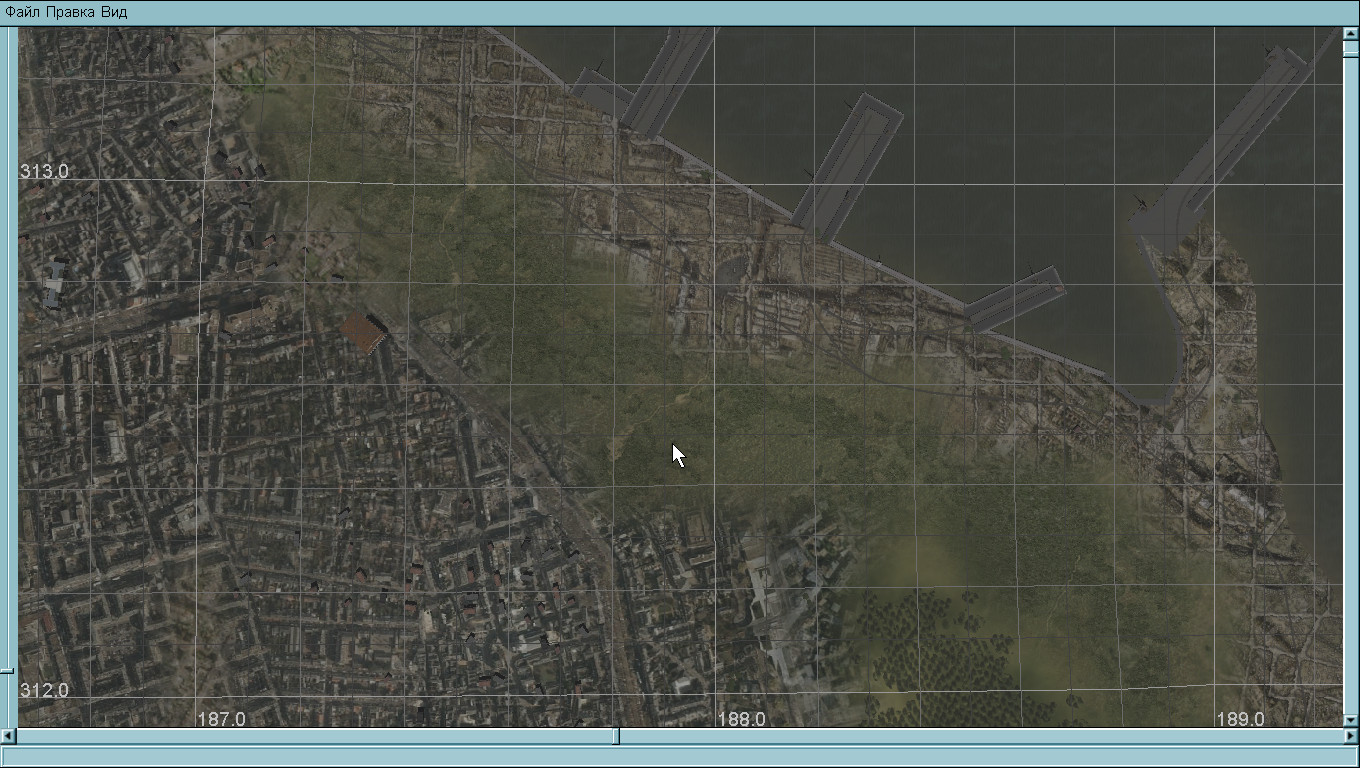
Task: Click the right arrow of the horizontal scrollbar
Action: tap(1351, 736)
